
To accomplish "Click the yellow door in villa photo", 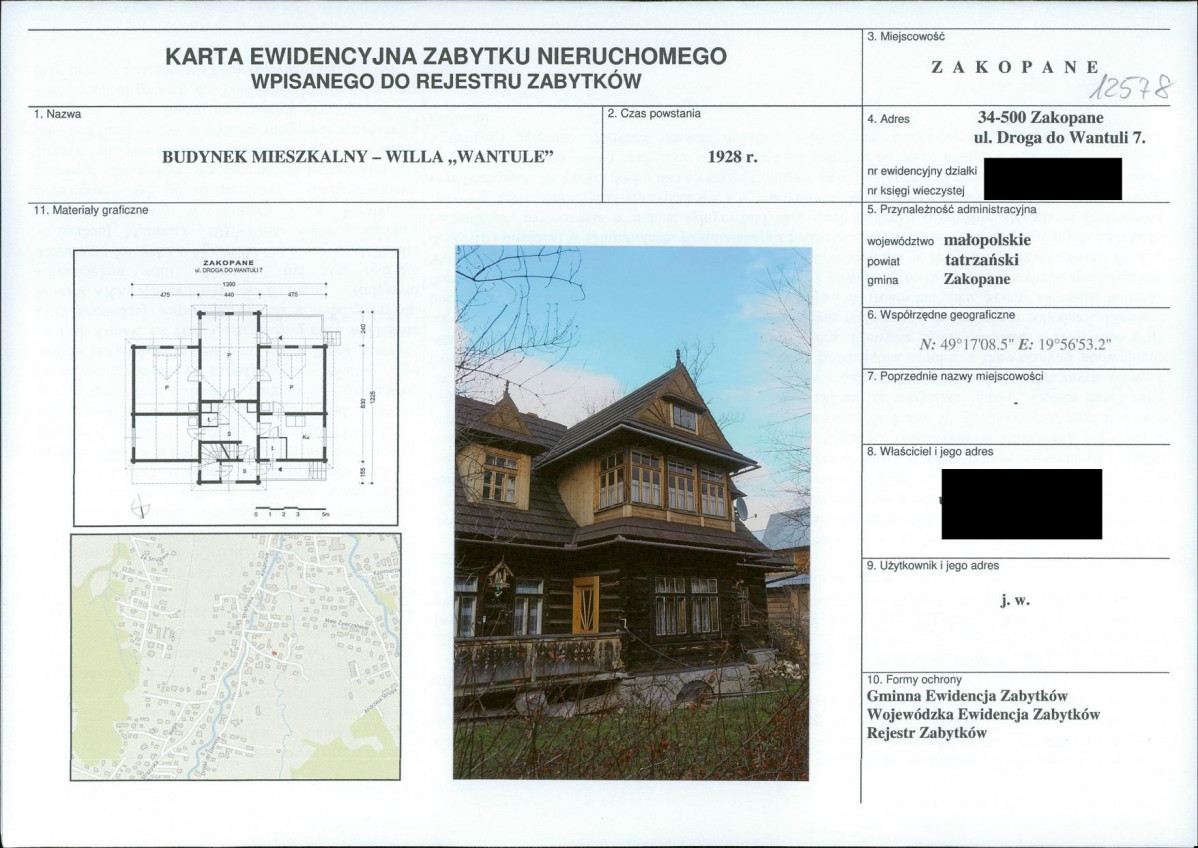I will pyautogui.click(x=585, y=604).
